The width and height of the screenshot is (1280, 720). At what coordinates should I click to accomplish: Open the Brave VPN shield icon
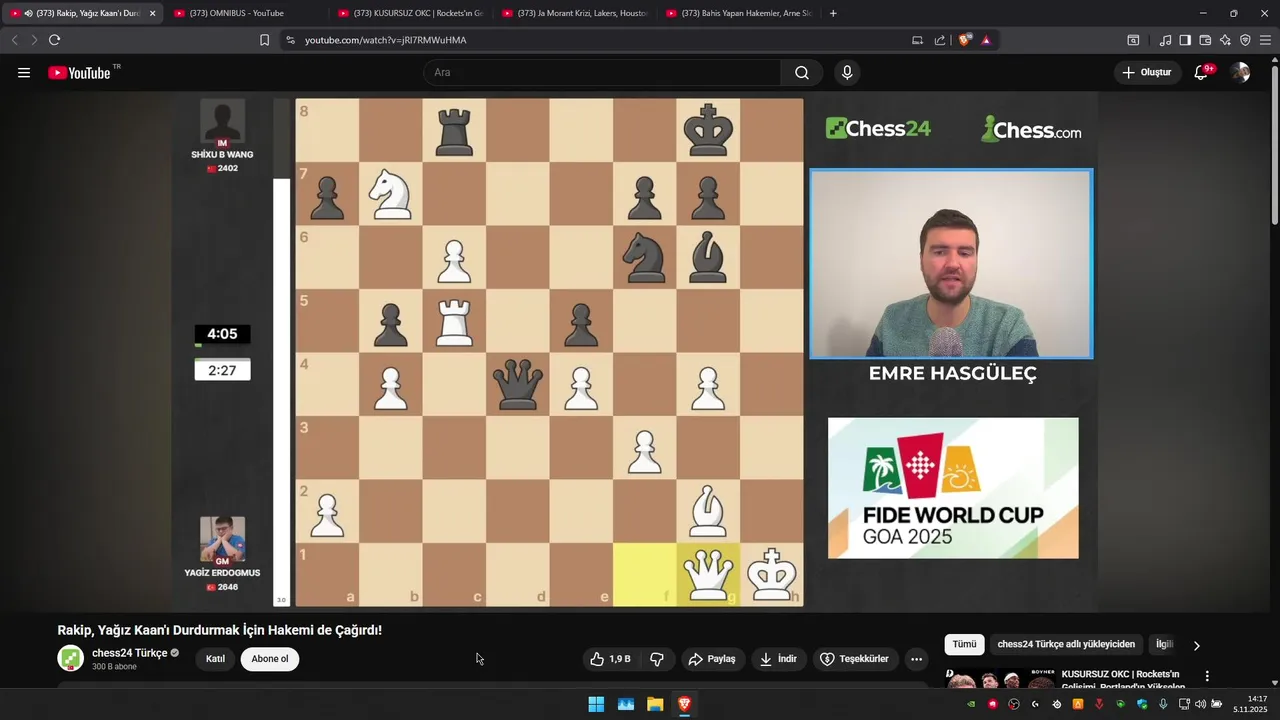1245,40
